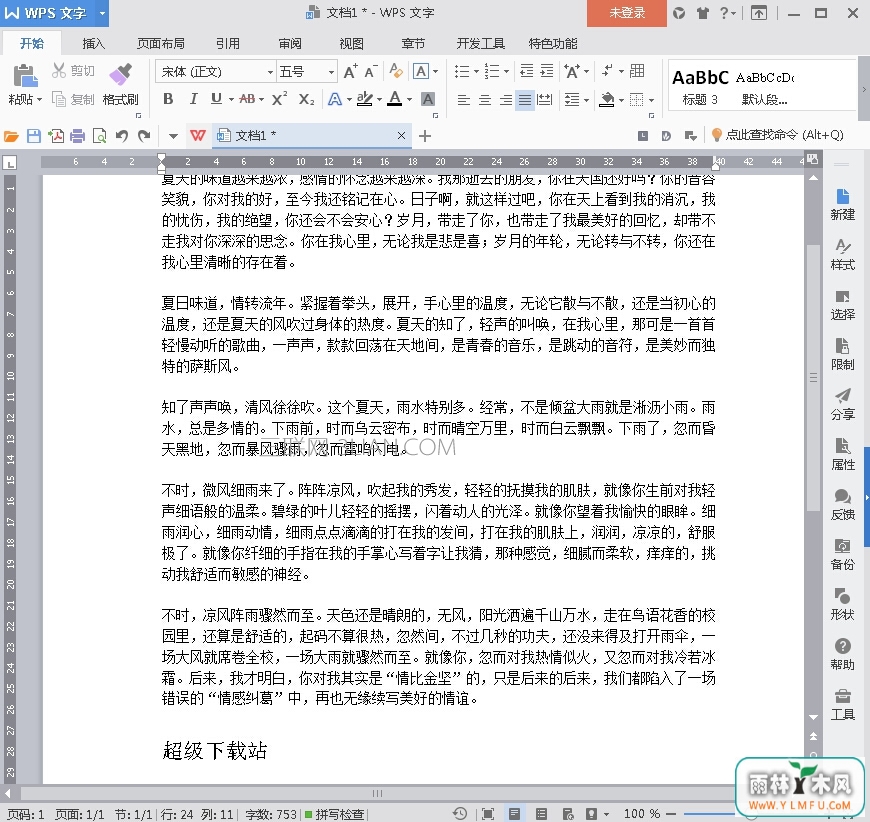Switch to the 引用 (References) tab
Viewport: 870px width, 822px height.
227,43
